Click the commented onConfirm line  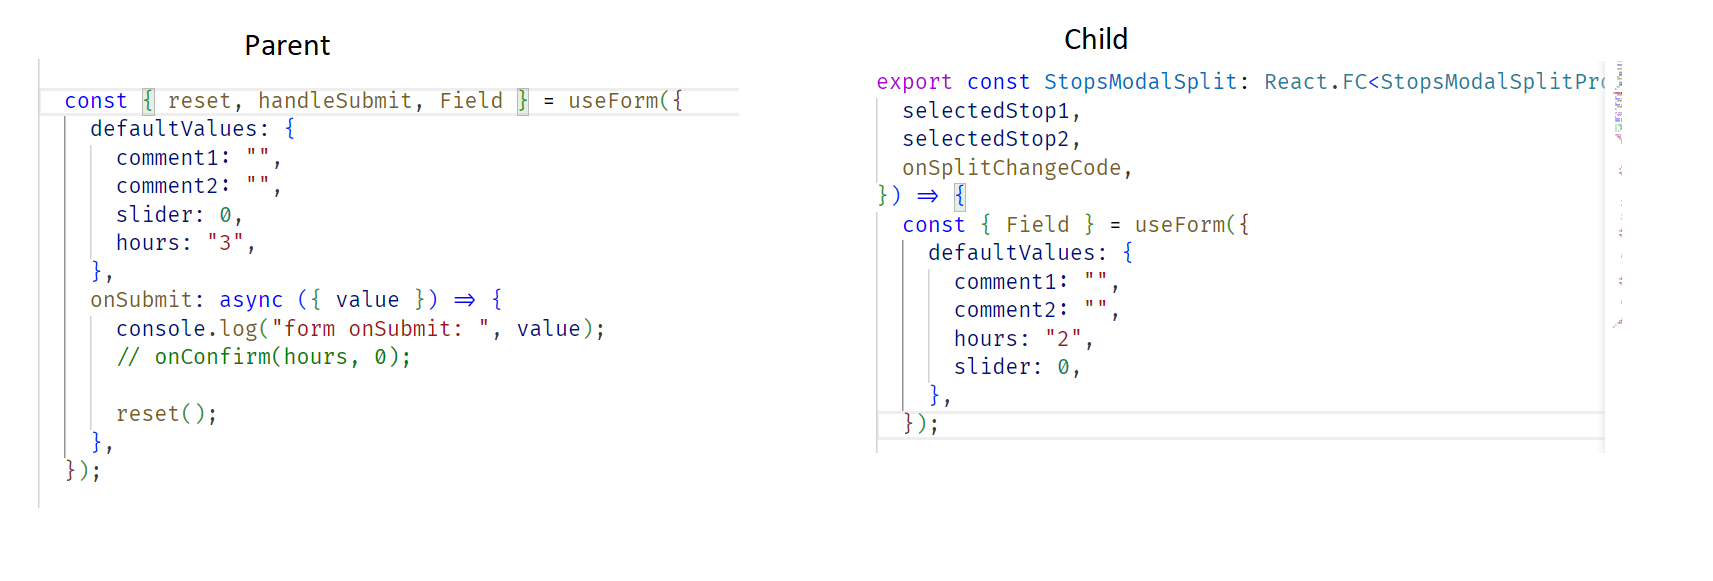[264, 357]
